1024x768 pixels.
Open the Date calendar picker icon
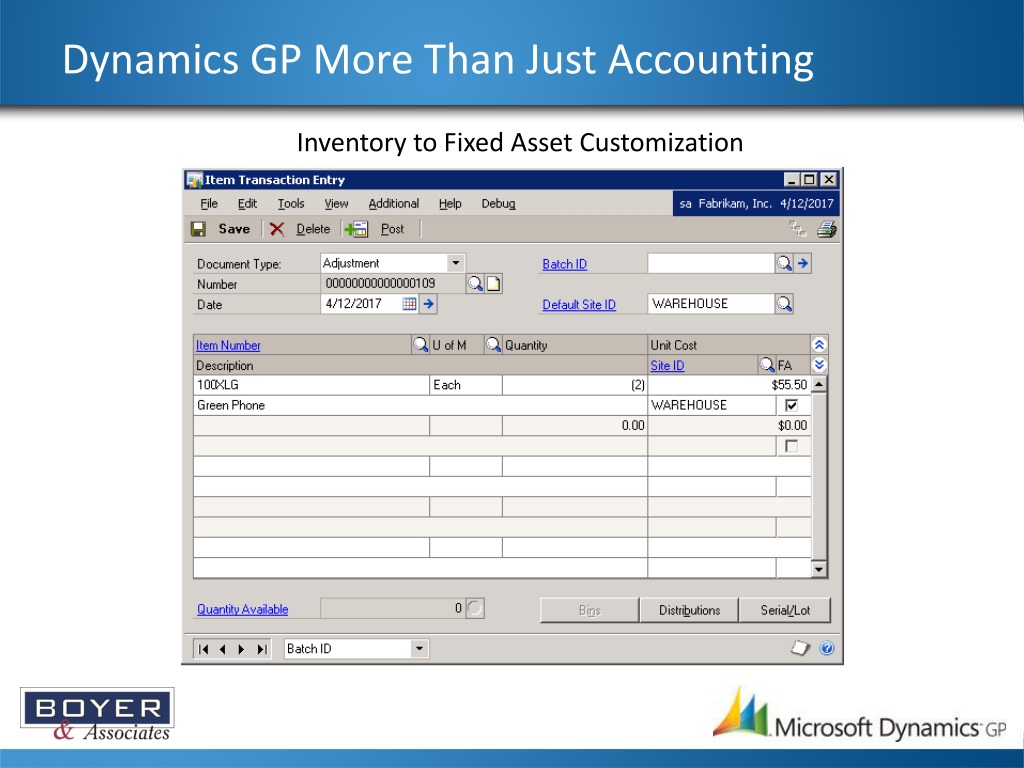click(x=409, y=304)
